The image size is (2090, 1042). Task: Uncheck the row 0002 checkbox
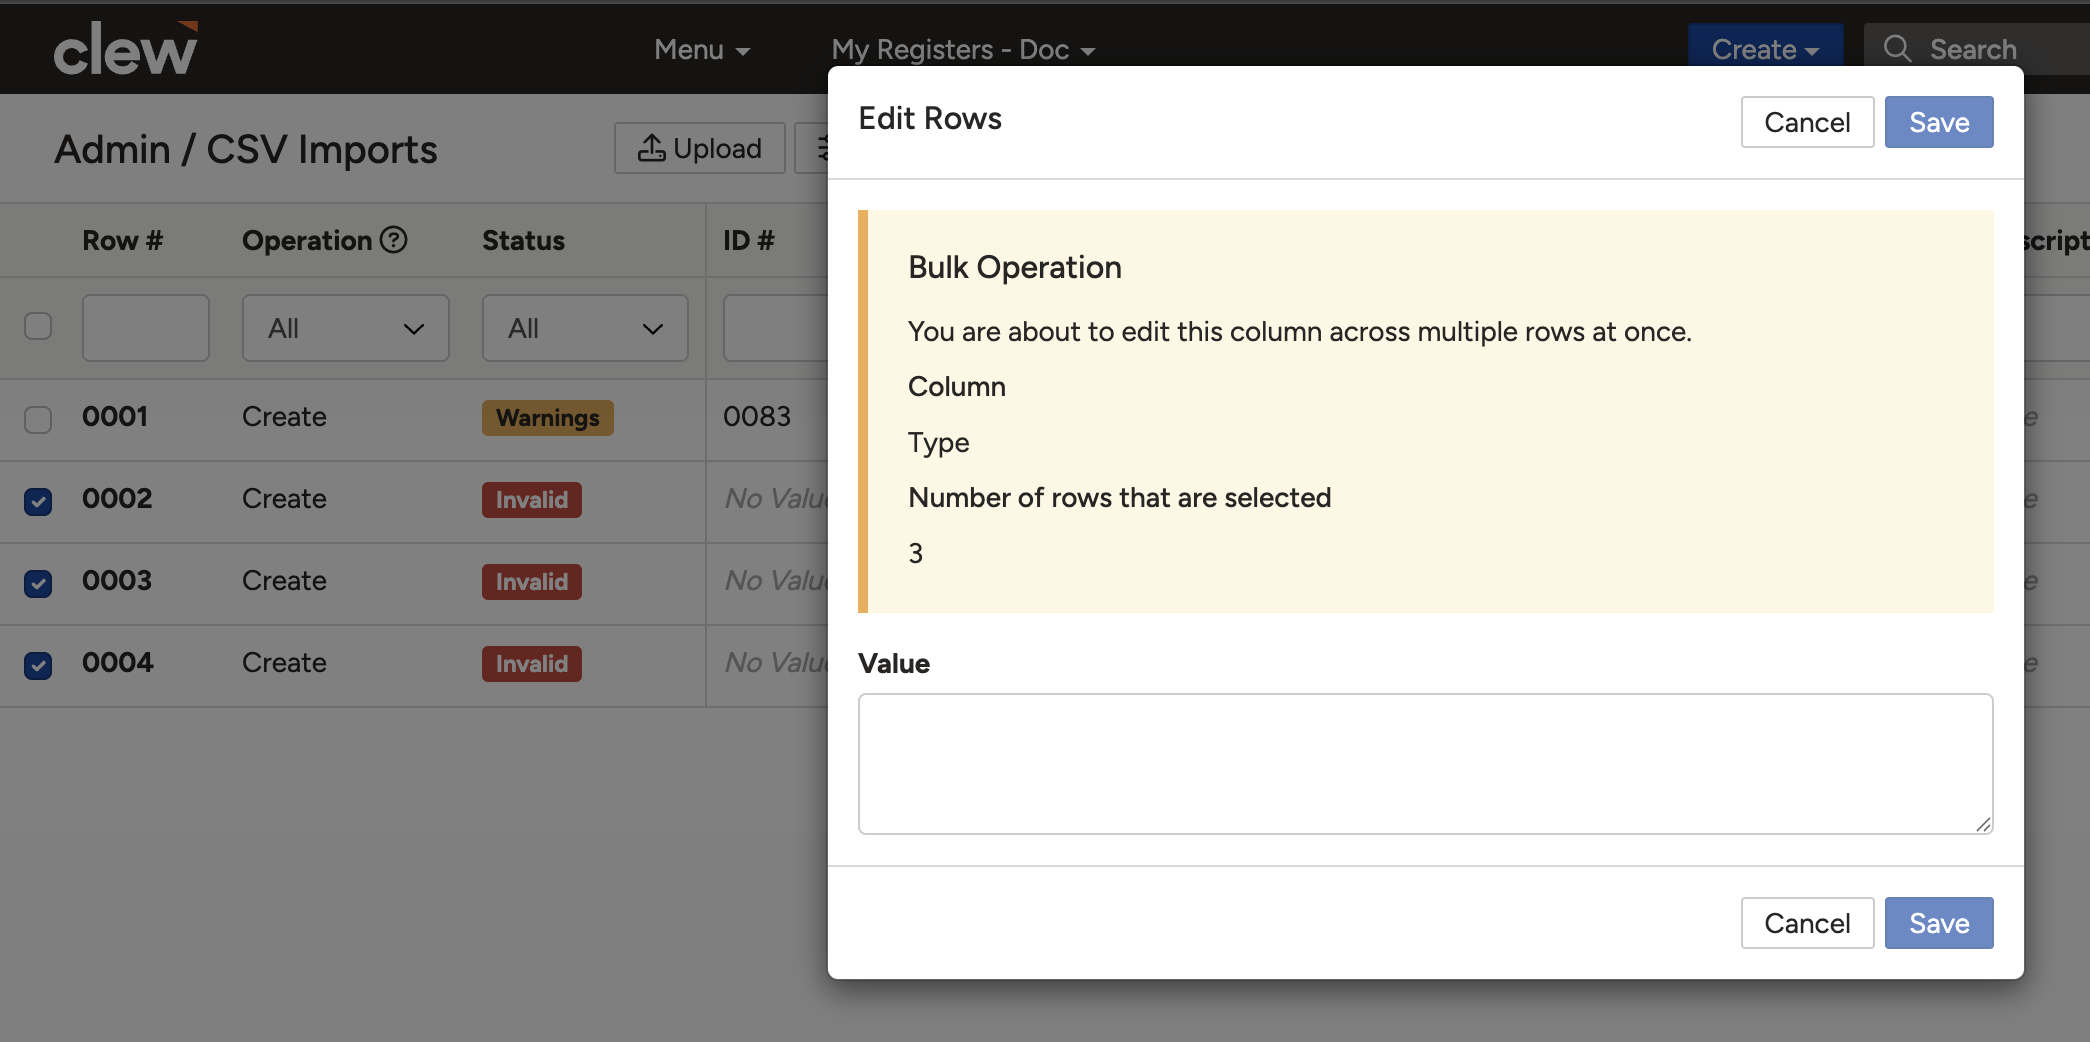[x=38, y=501]
